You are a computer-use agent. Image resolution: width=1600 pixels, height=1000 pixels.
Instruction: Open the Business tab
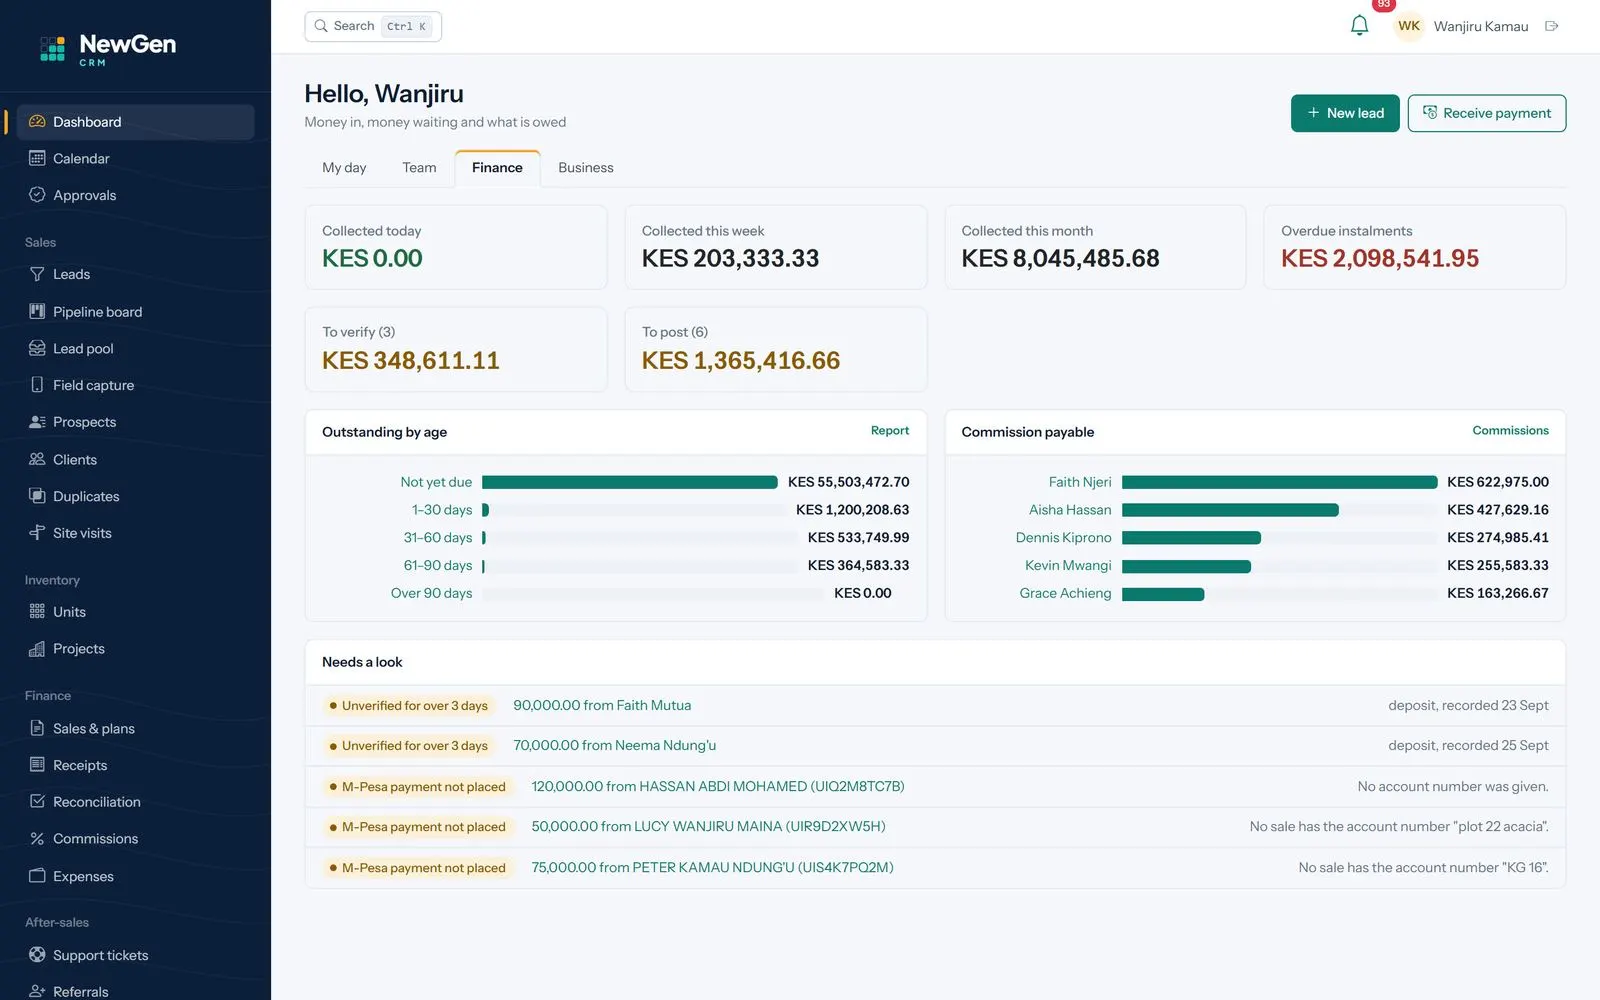(586, 168)
